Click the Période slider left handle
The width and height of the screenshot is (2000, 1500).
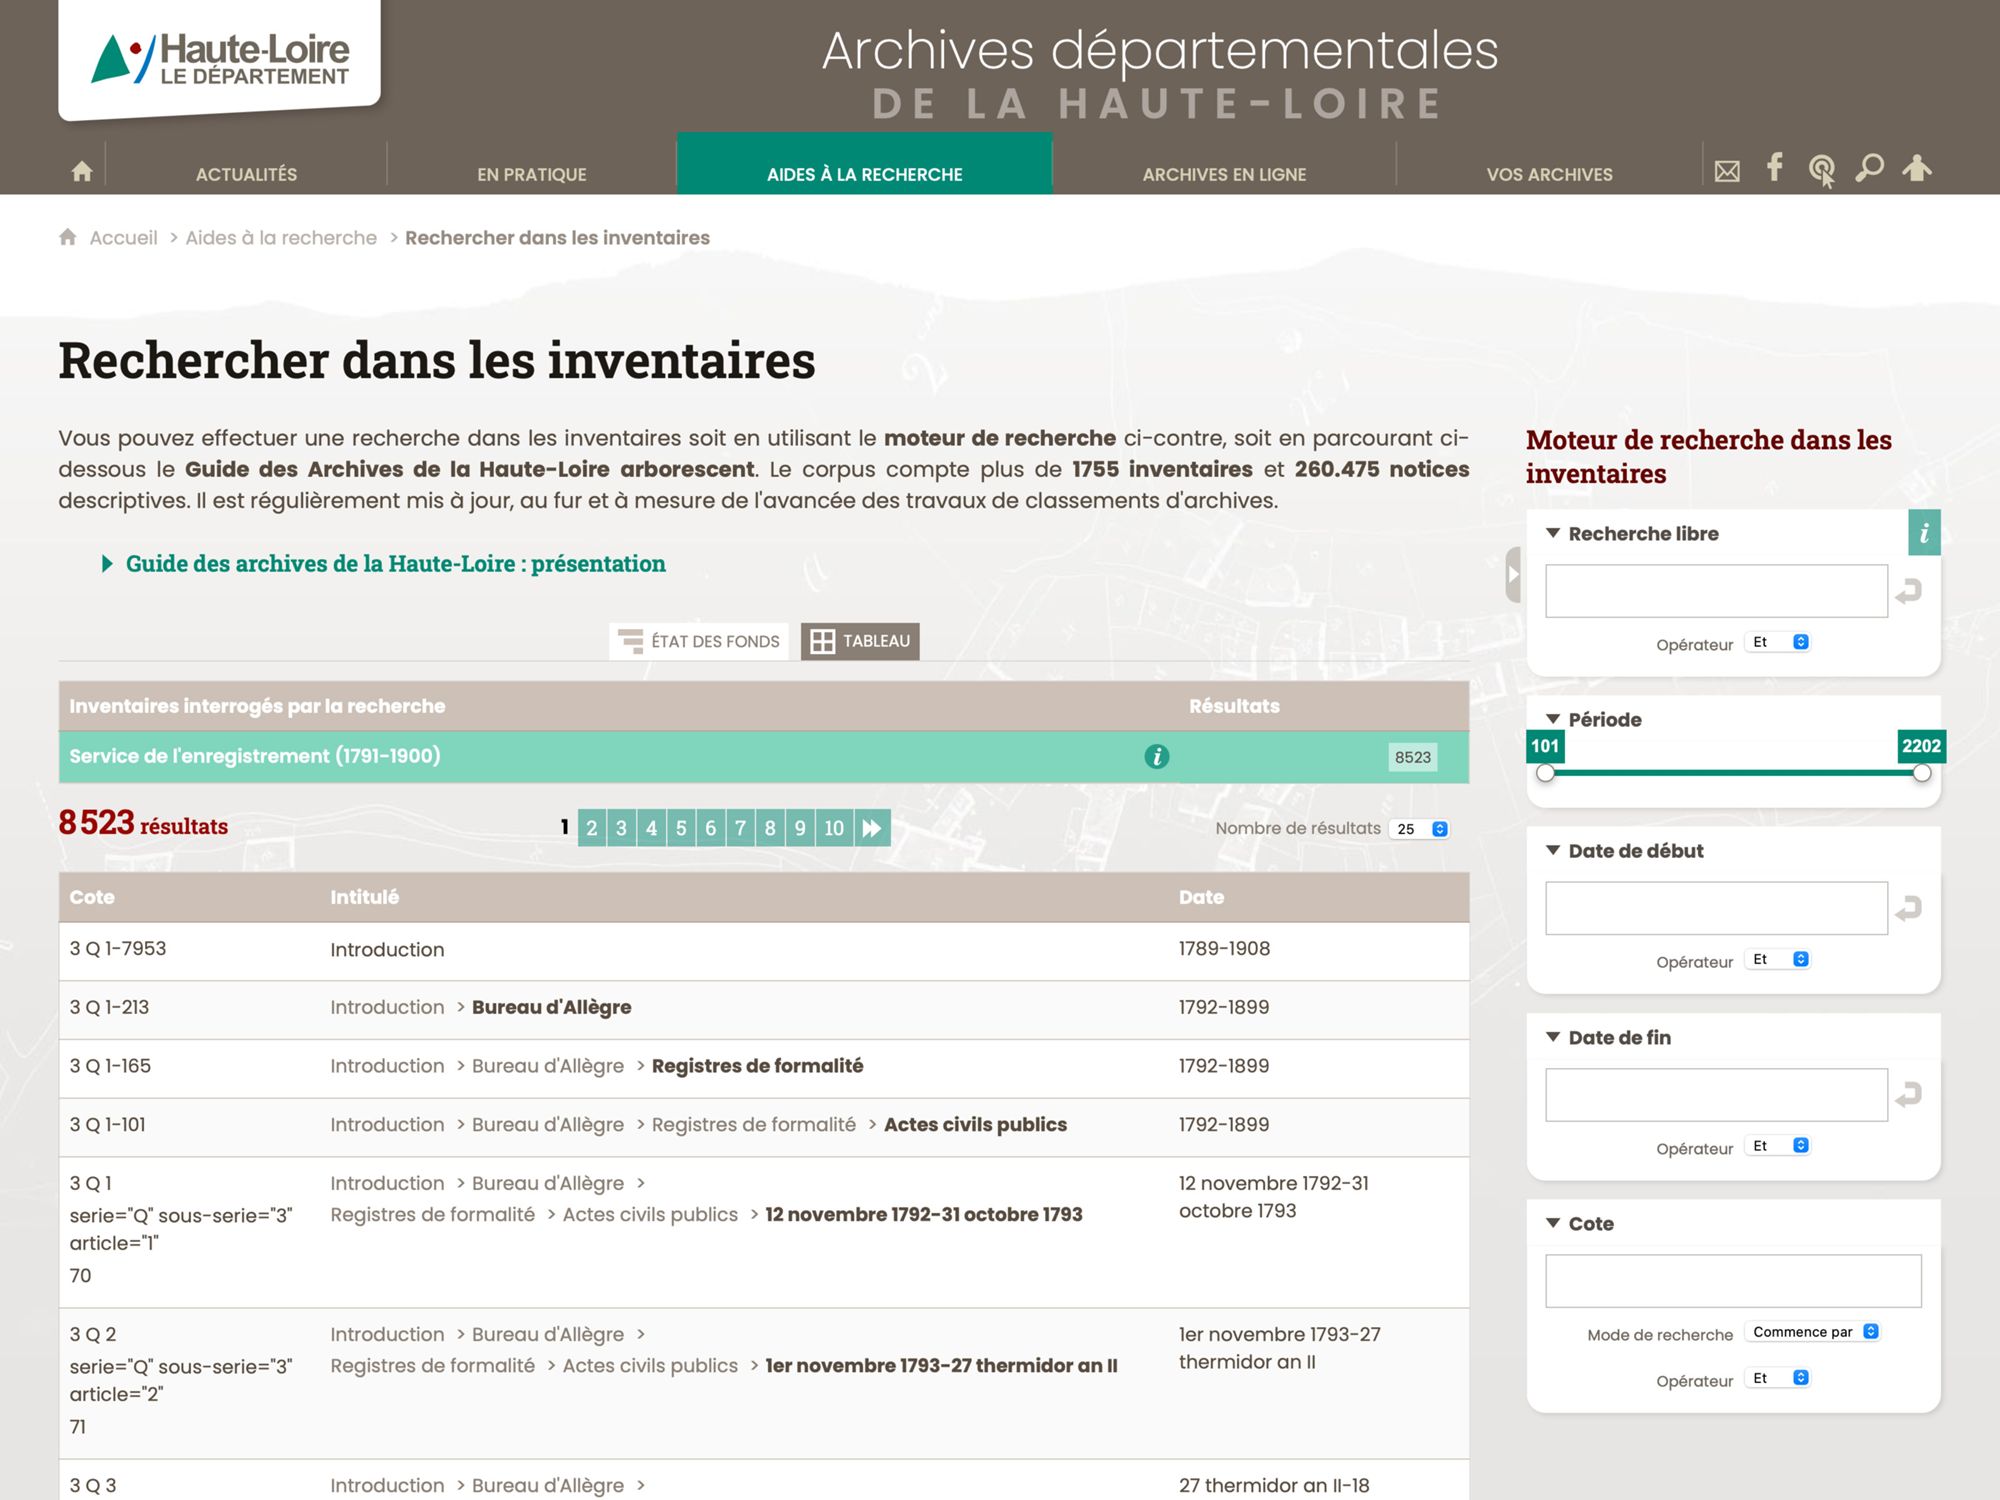[1546, 773]
